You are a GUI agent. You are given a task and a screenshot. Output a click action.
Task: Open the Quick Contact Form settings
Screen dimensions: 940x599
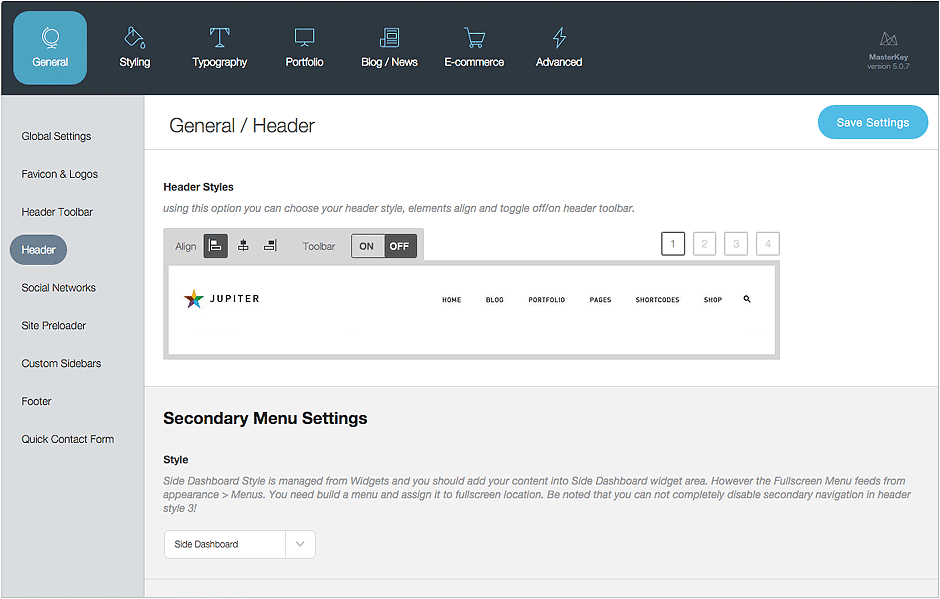coord(68,439)
